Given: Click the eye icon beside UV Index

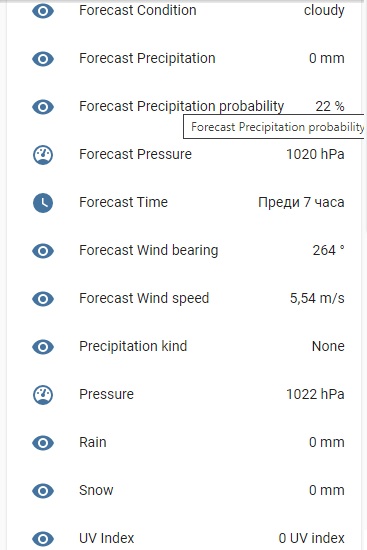Looking at the screenshot, I should 43,539.
